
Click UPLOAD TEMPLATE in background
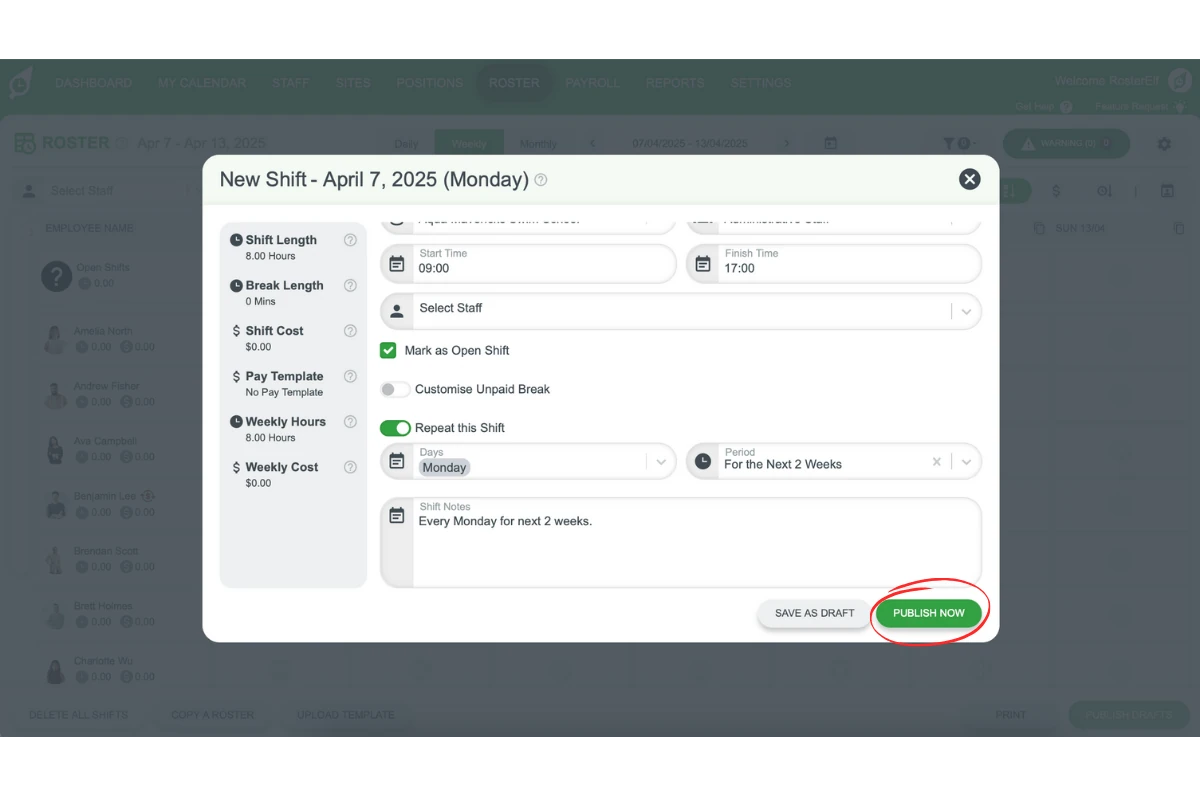coord(346,715)
